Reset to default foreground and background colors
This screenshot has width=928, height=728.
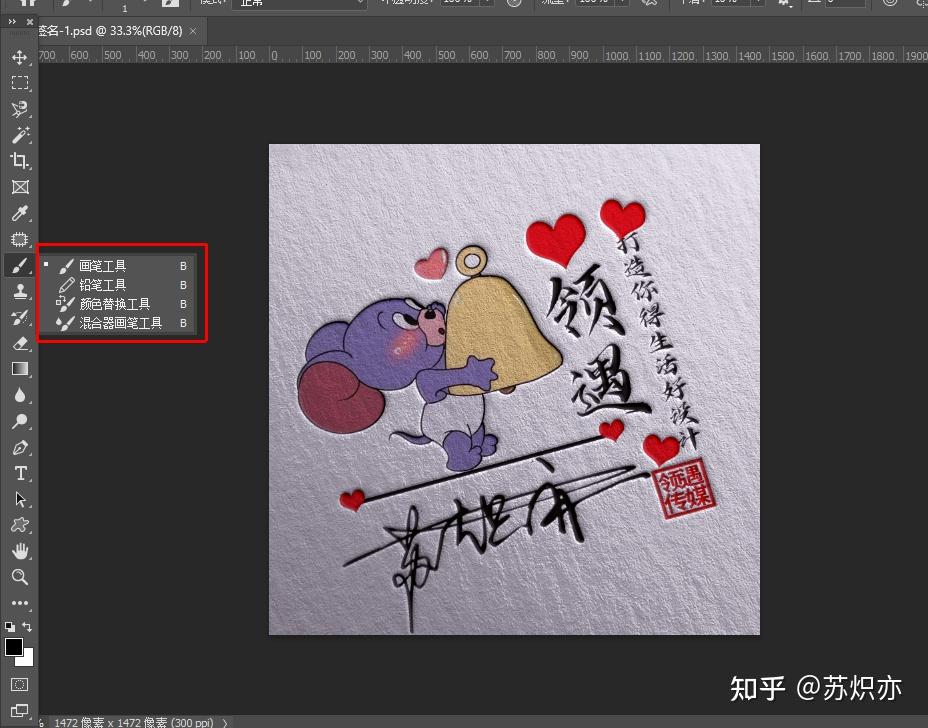pos(10,627)
